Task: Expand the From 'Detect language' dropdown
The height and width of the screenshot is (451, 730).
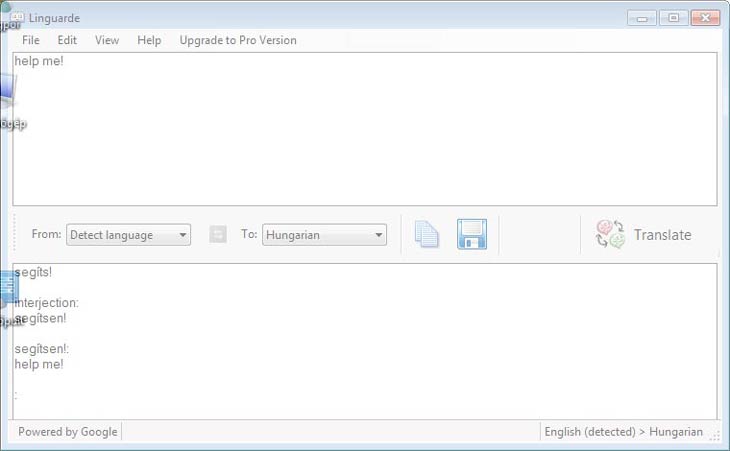Action: [128, 235]
